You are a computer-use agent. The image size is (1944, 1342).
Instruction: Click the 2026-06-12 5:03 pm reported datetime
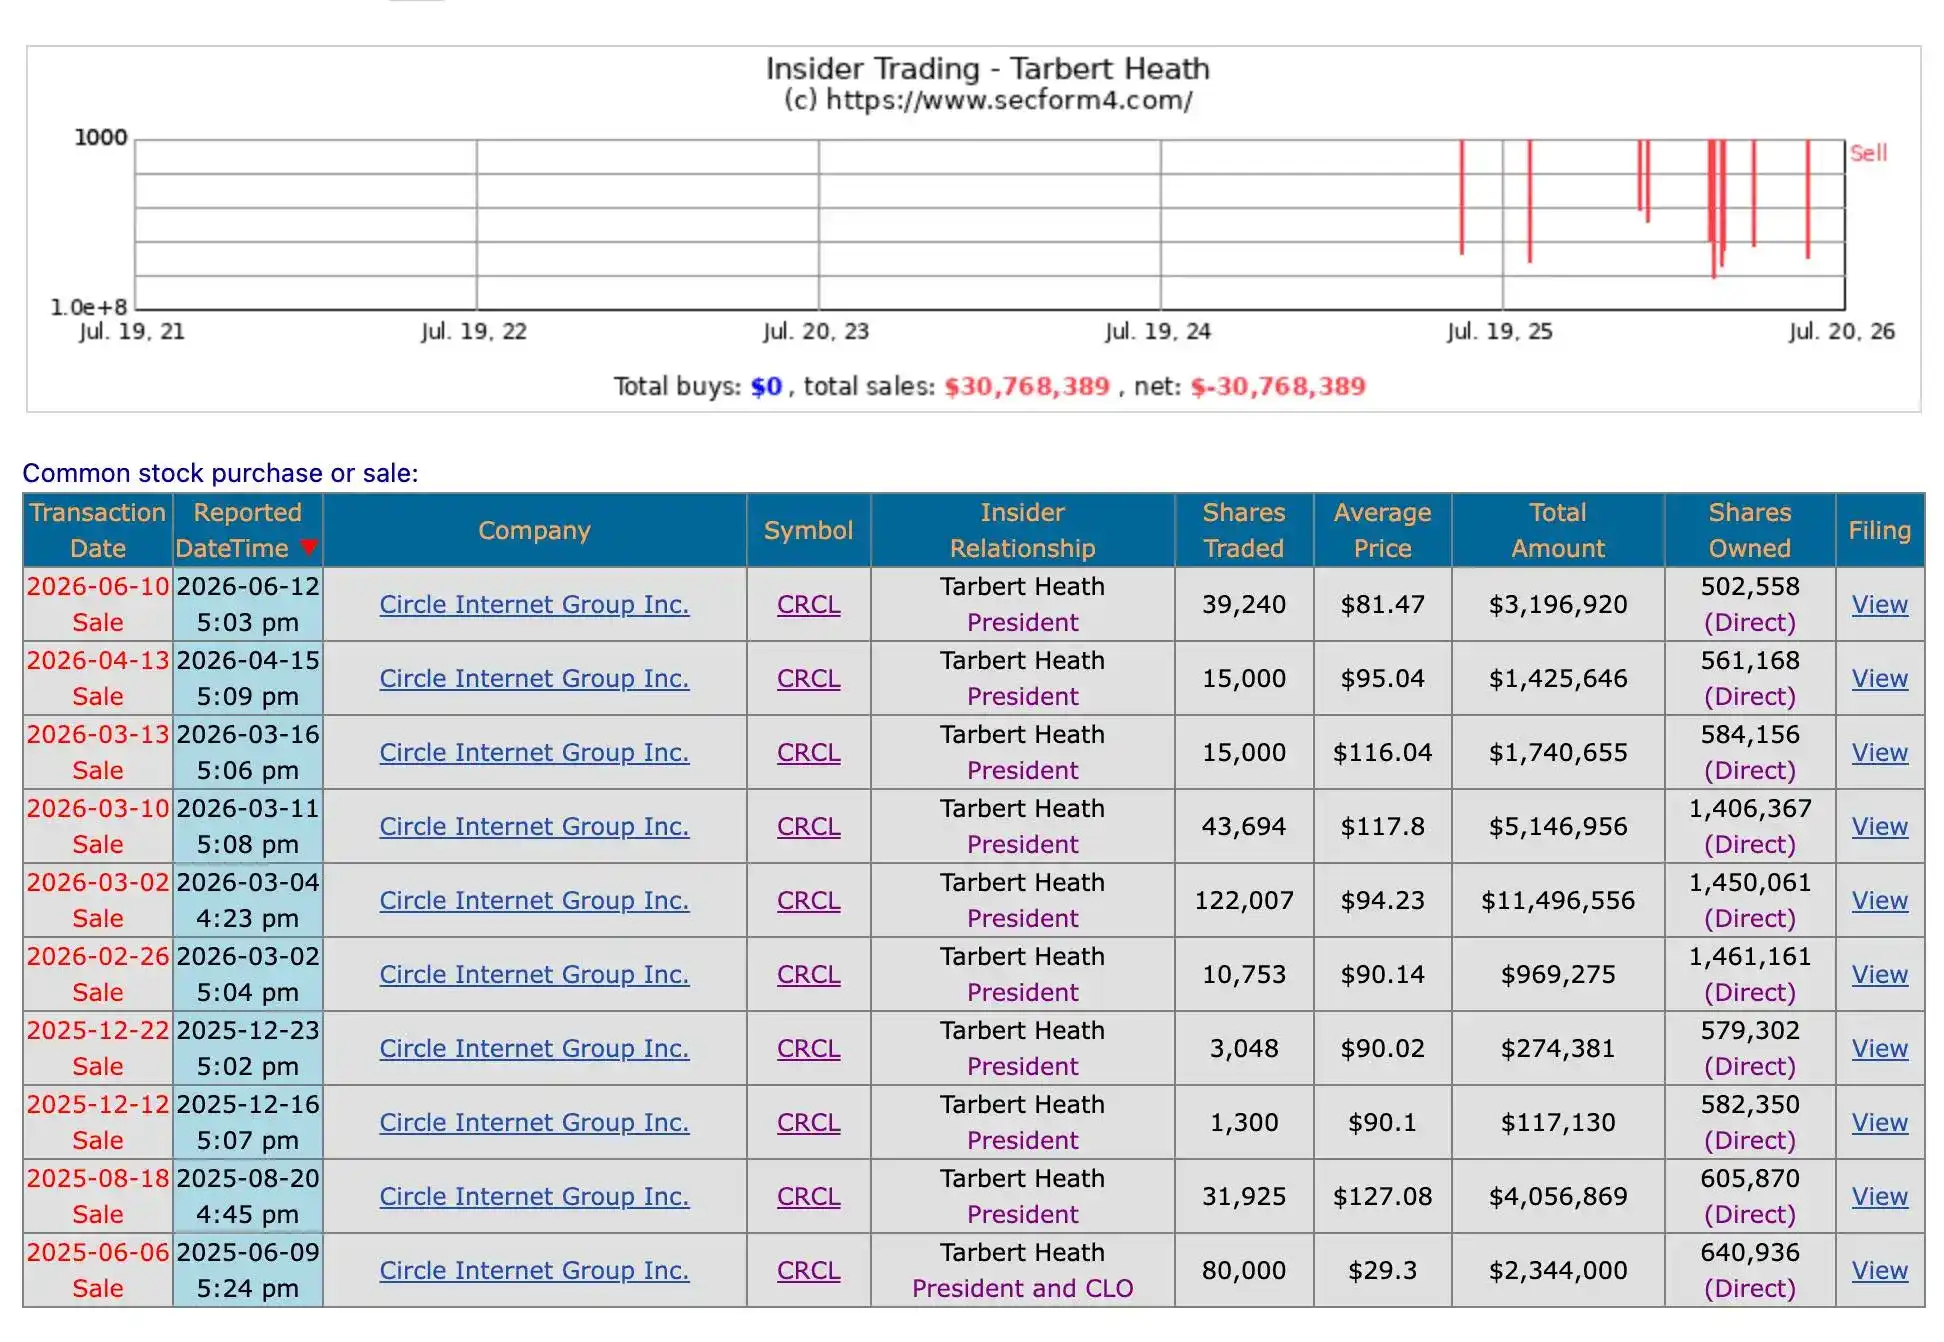point(248,604)
